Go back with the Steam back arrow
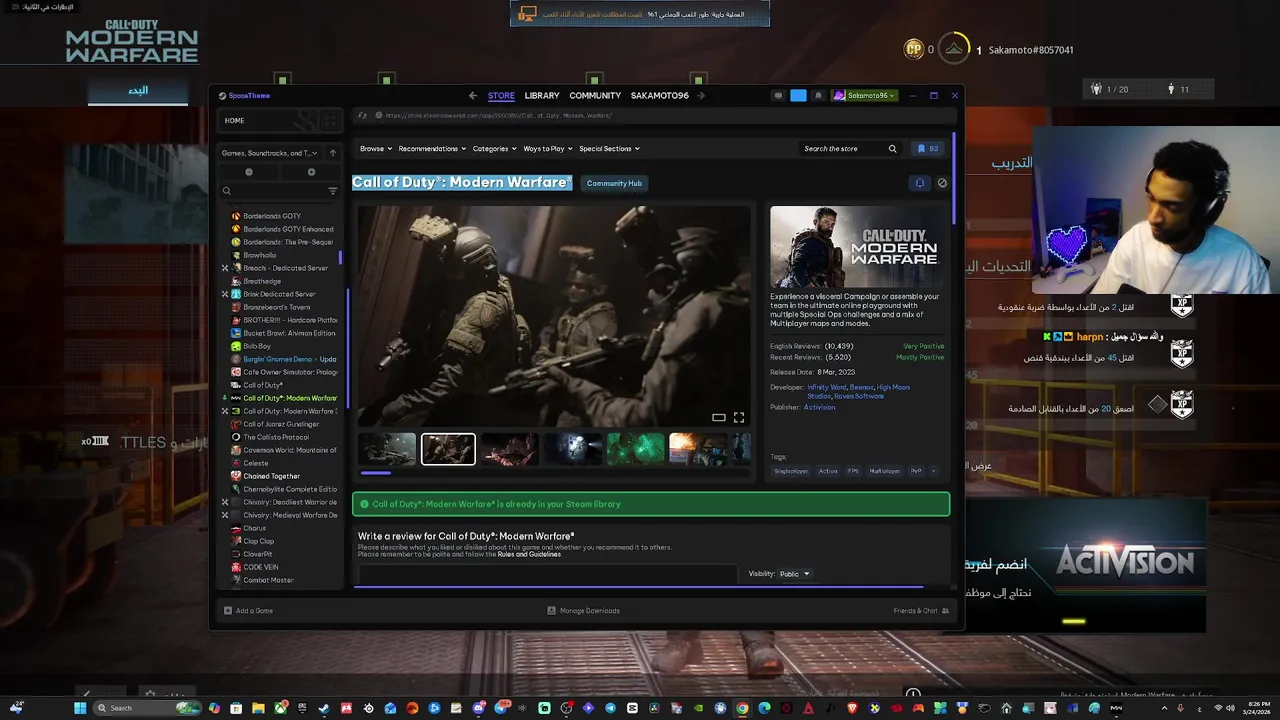This screenshot has width=1280, height=720. point(473,96)
